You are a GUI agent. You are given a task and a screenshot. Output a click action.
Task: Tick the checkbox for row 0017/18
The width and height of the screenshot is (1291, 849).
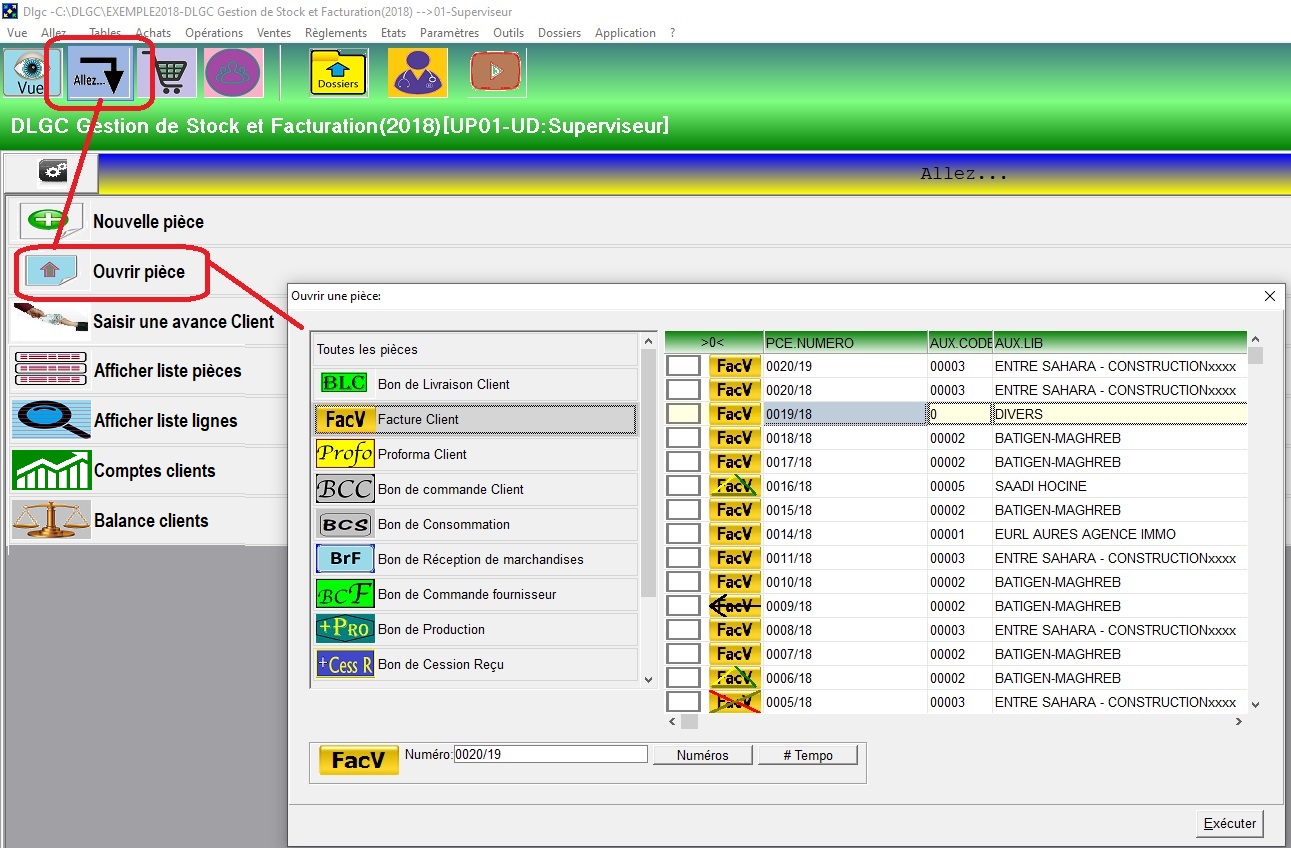click(684, 462)
